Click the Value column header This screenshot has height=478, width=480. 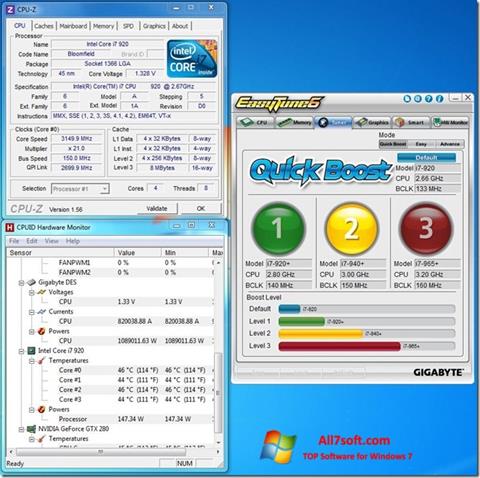[138, 253]
